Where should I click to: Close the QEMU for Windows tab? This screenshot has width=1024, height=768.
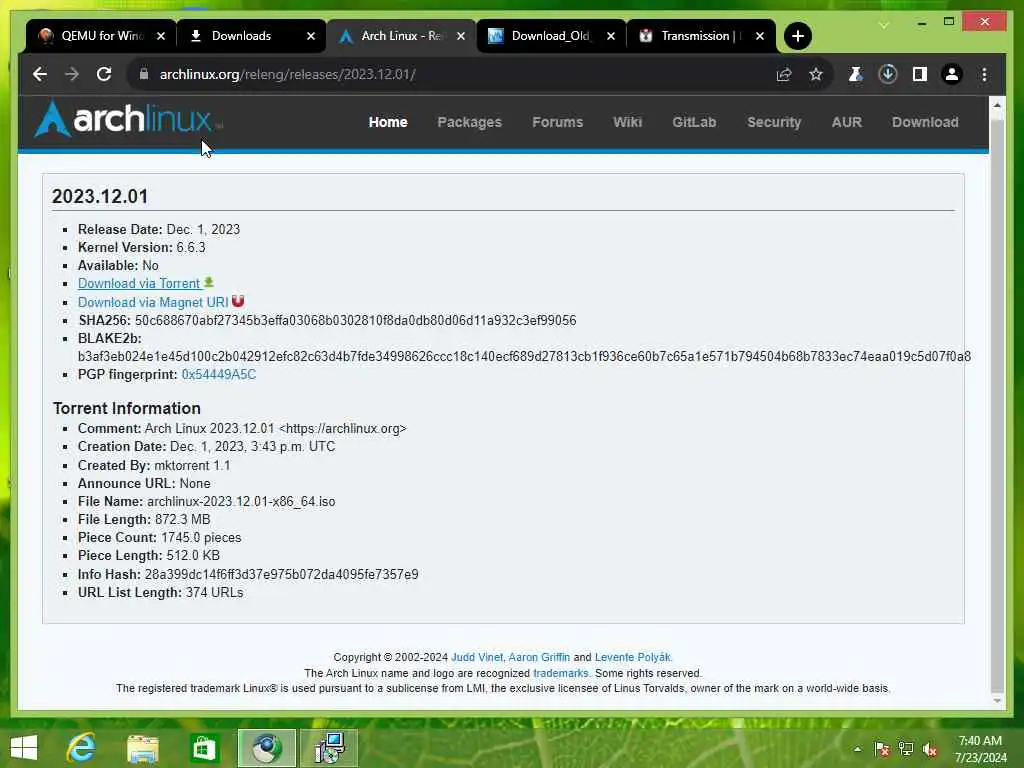[161, 36]
